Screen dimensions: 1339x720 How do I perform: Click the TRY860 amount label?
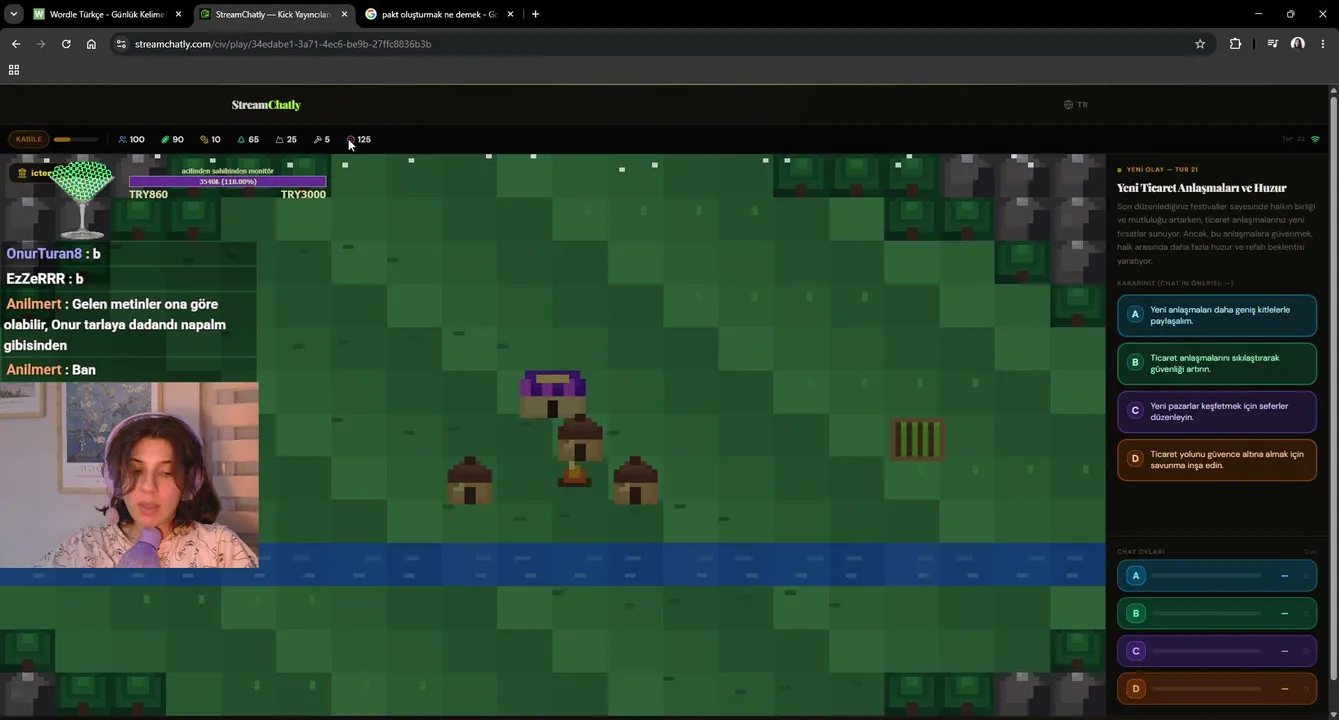click(x=148, y=194)
